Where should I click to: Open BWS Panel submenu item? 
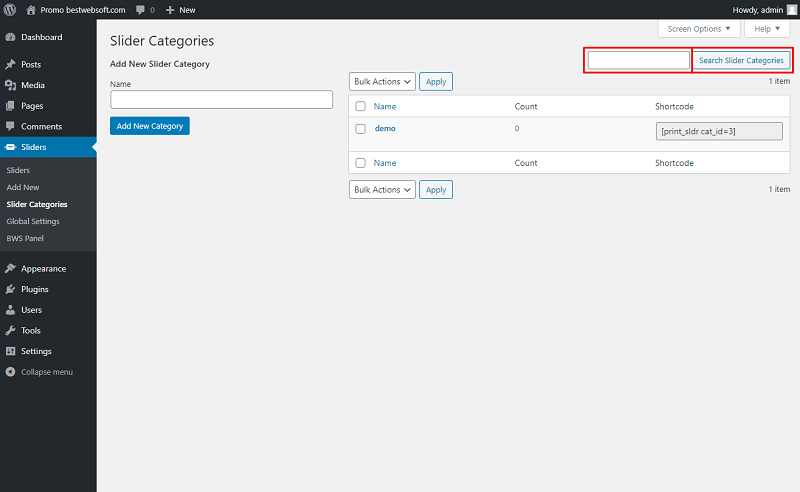coord(25,238)
